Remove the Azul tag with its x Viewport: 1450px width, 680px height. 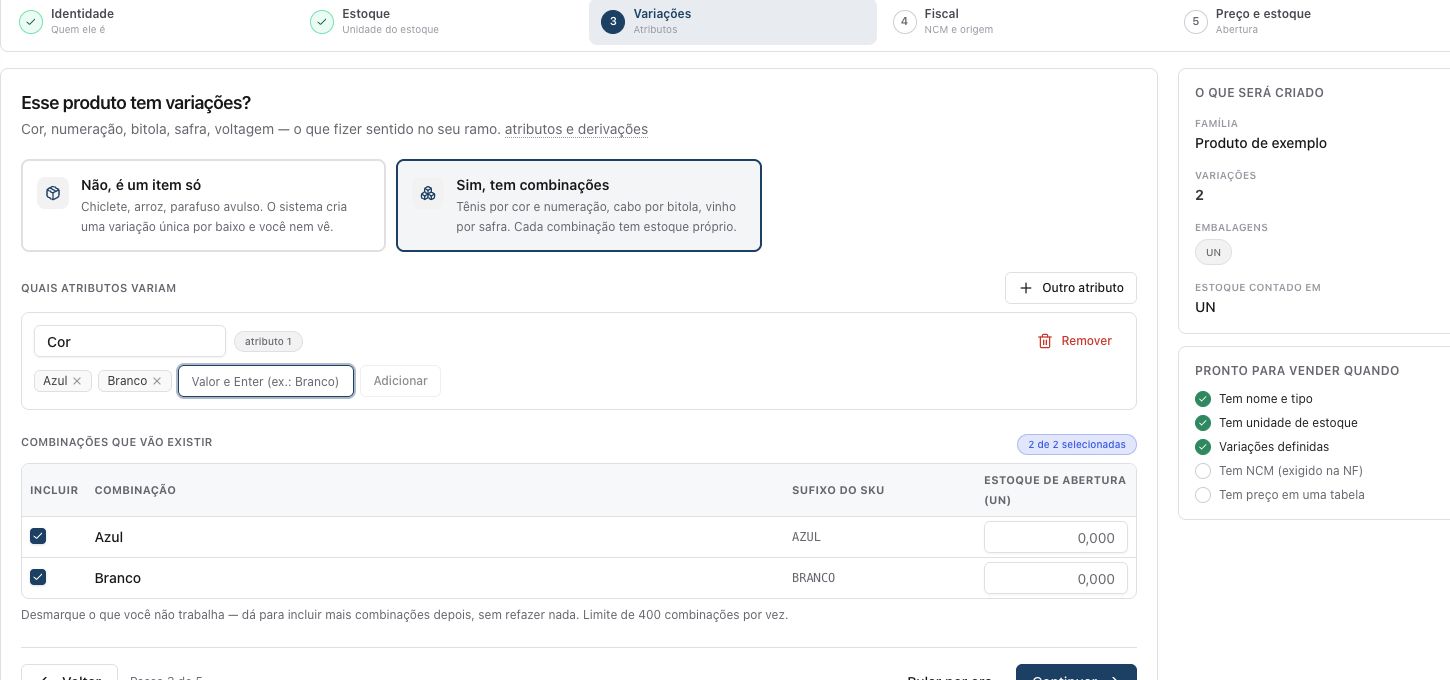(77, 381)
